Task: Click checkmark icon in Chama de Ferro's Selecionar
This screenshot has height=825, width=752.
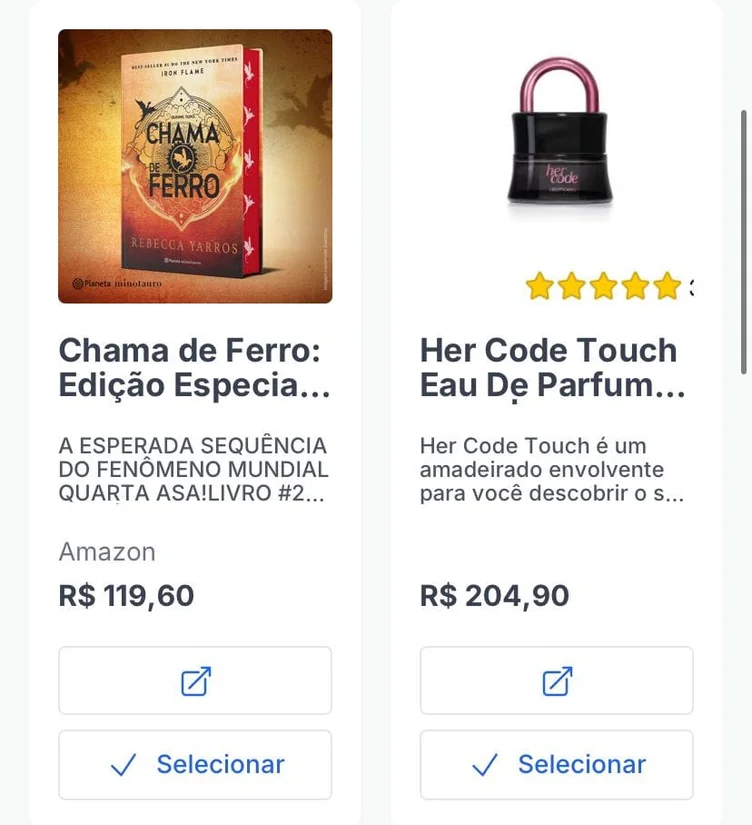Action: (x=124, y=765)
